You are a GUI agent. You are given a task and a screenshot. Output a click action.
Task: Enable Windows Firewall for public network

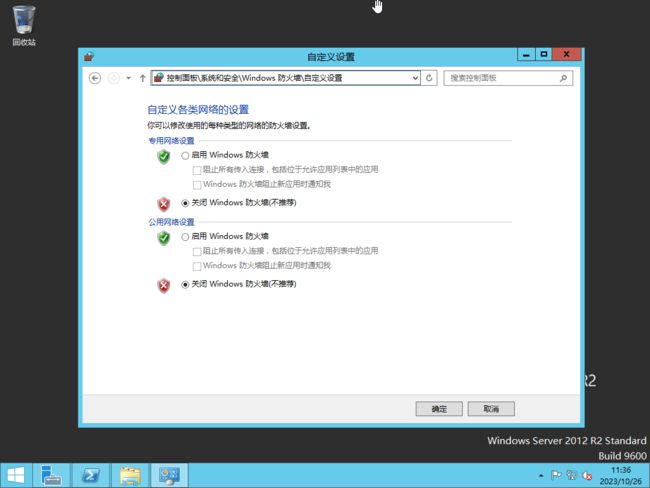pos(185,237)
